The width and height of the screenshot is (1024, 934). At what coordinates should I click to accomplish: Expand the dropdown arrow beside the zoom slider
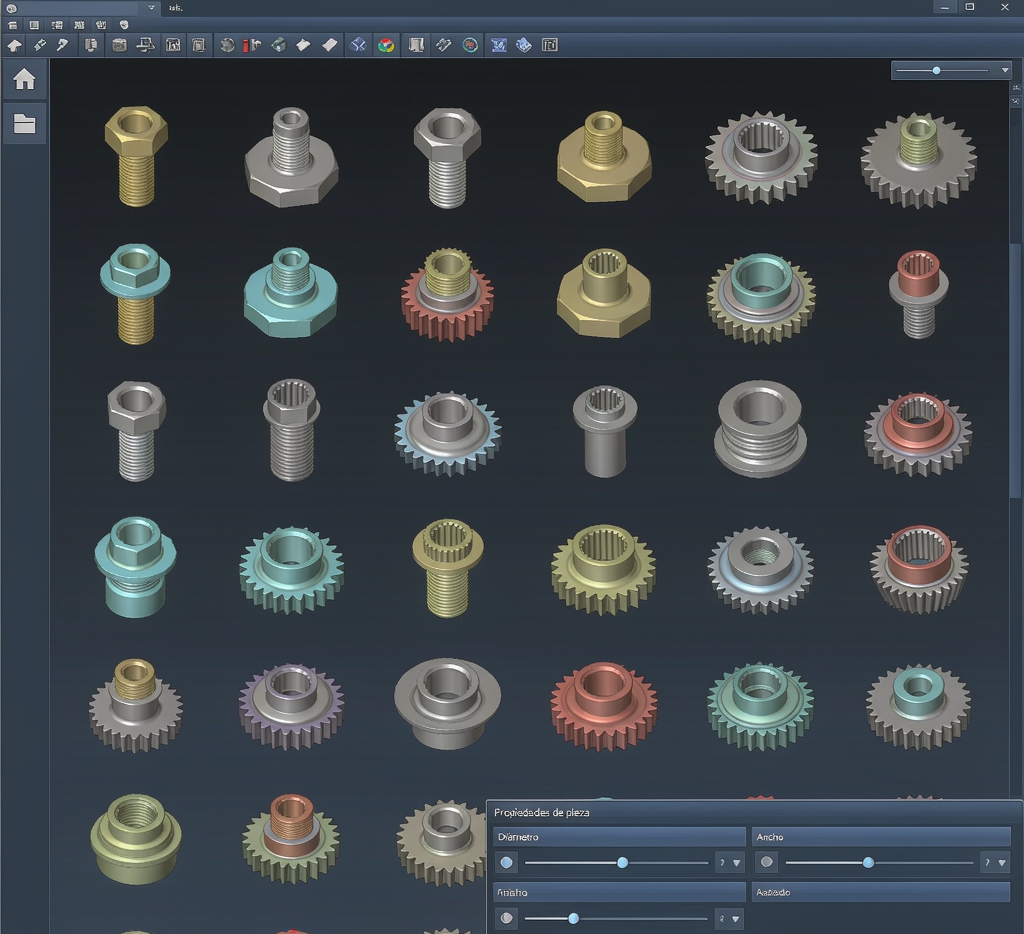tap(1005, 70)
